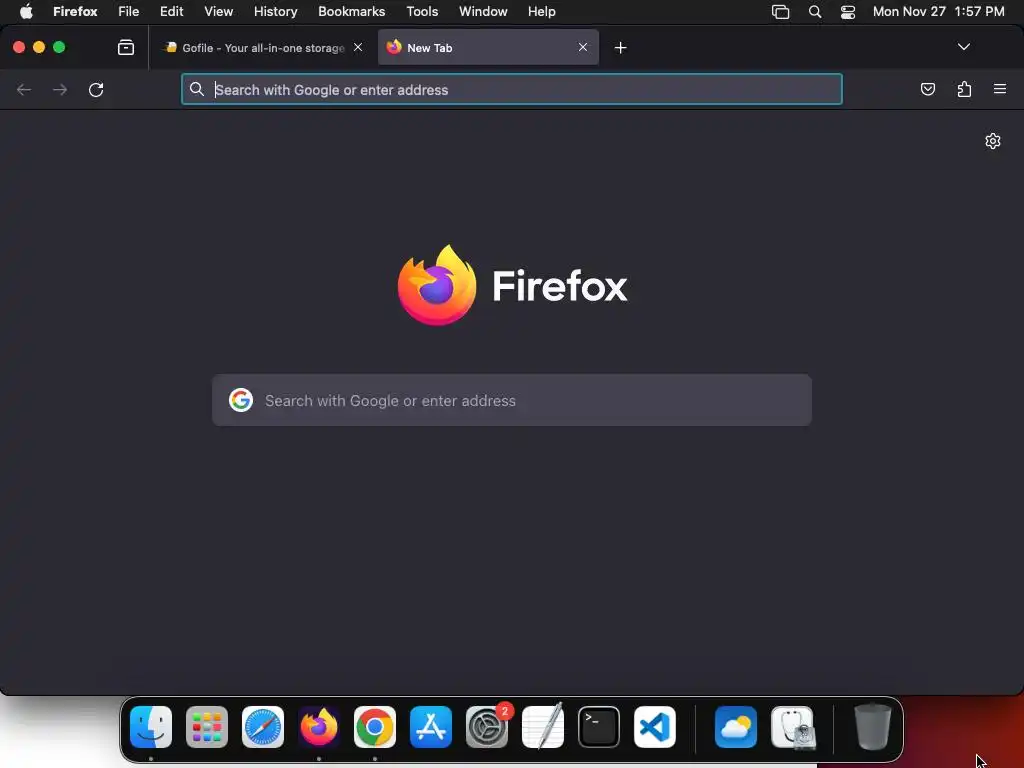Open Launchpad from the Dock
Screen dimensions: 1024x768
point(207,727)
